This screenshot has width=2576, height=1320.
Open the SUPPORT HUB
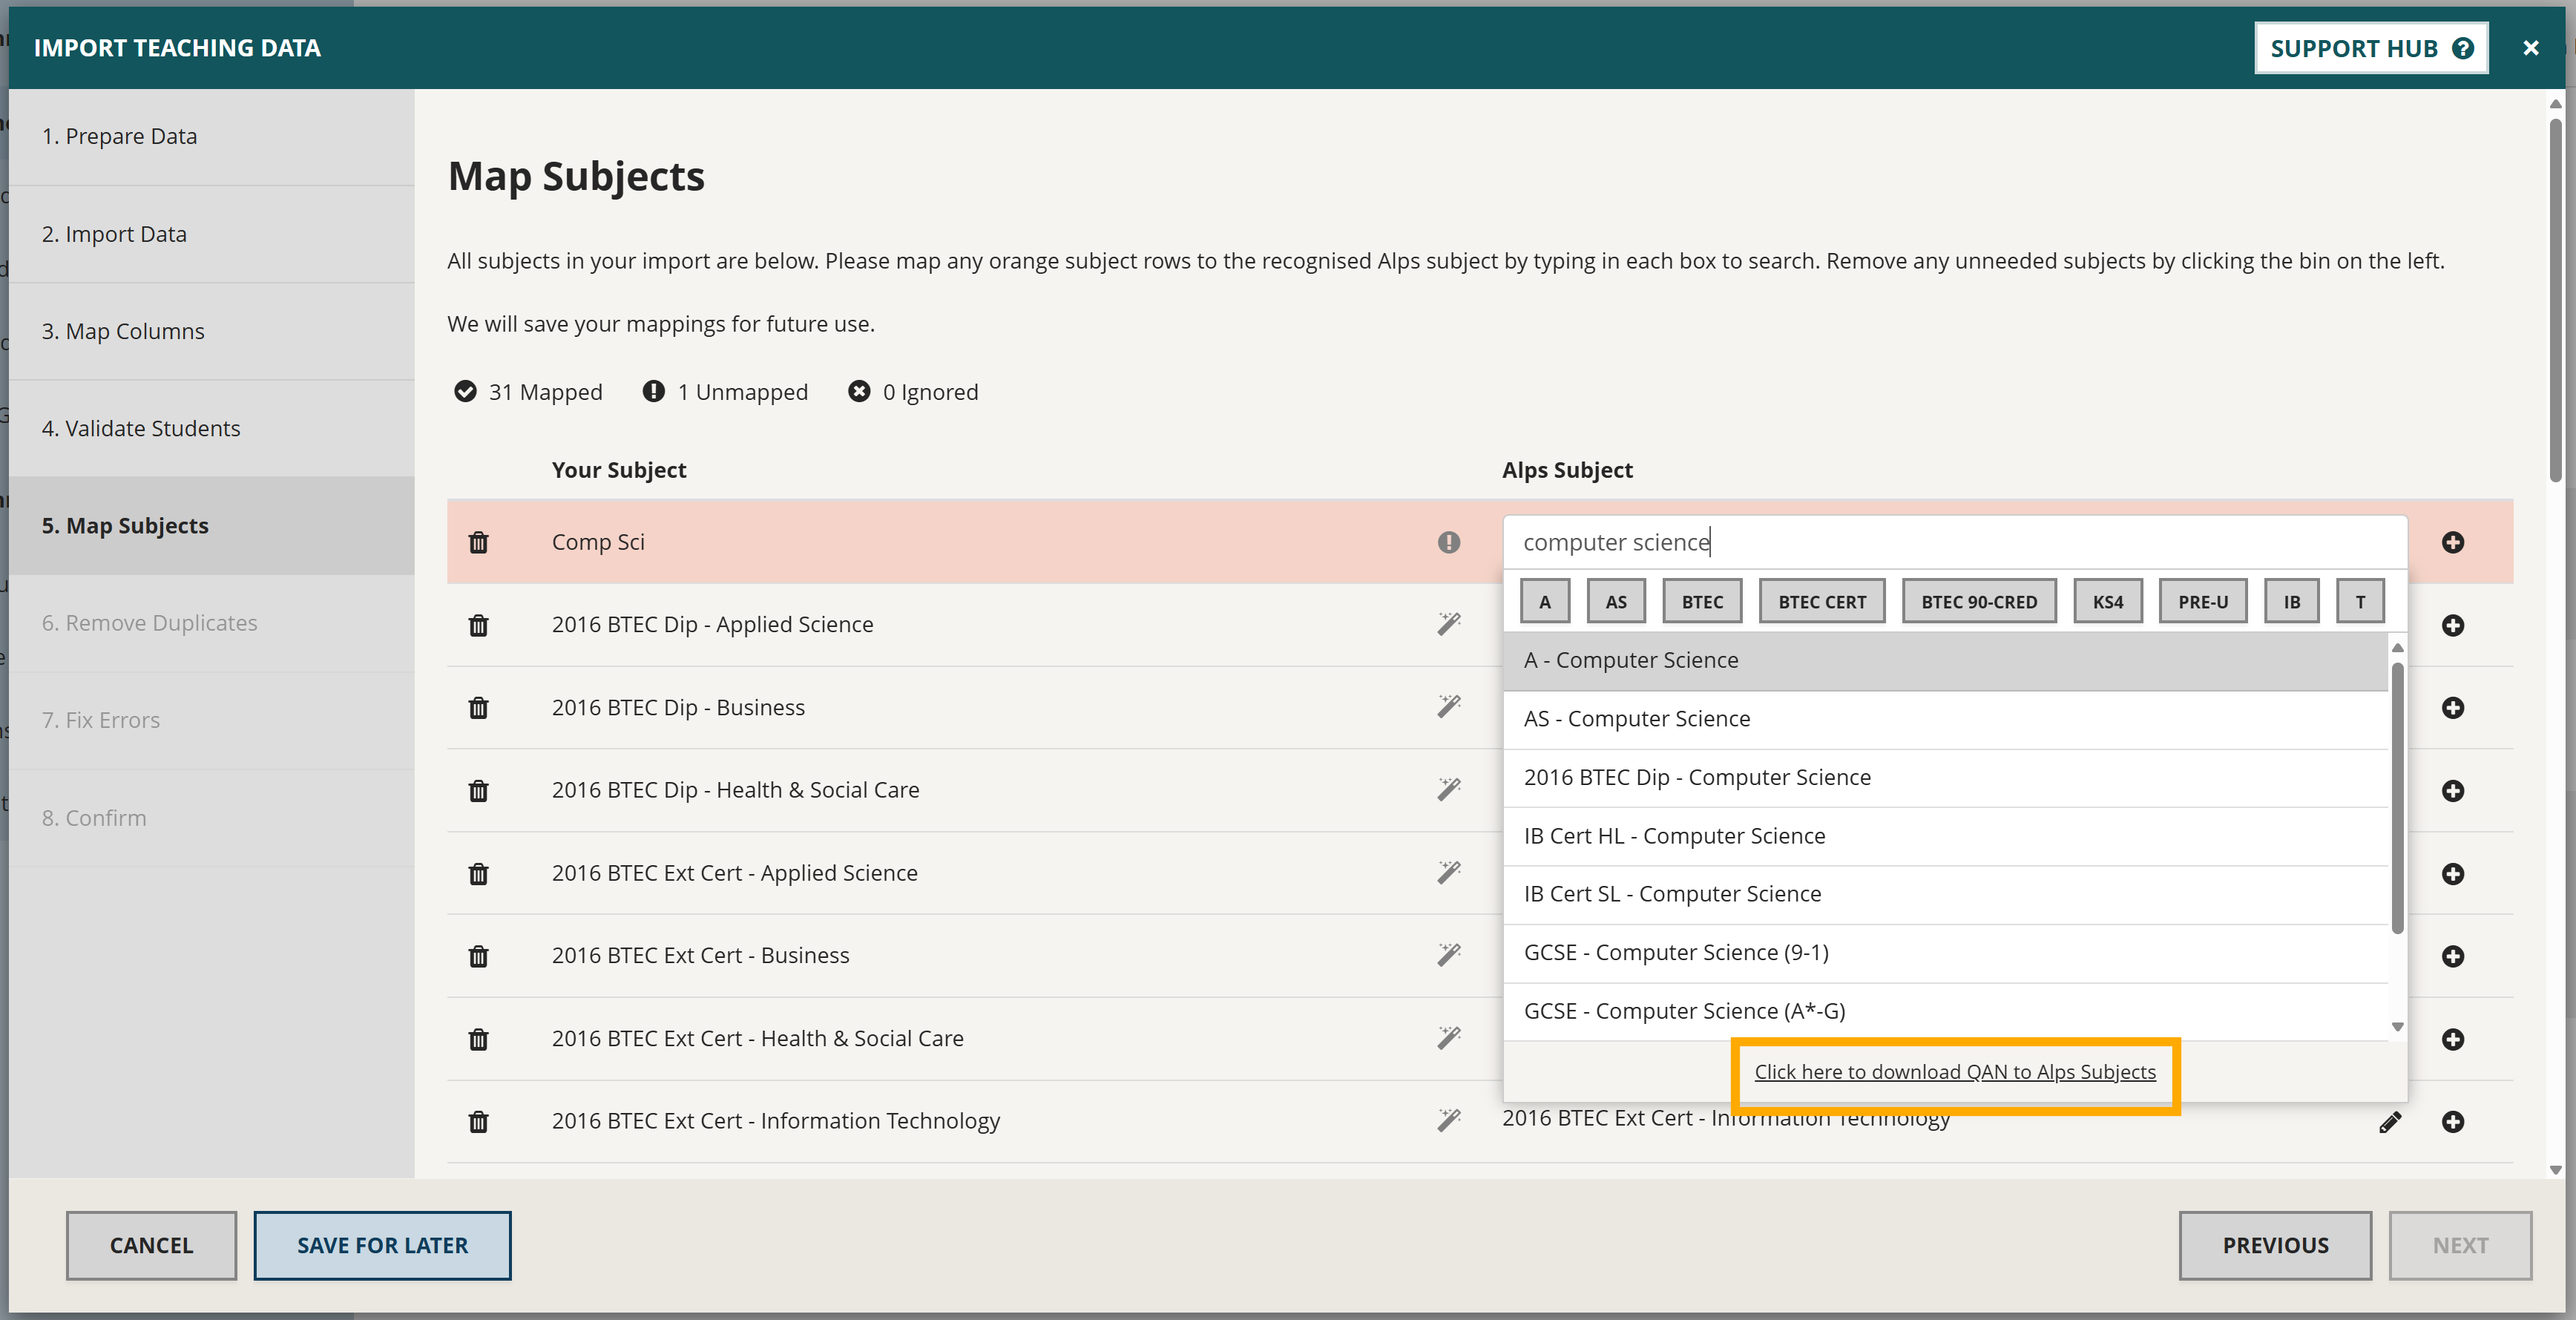point(2371,48)
